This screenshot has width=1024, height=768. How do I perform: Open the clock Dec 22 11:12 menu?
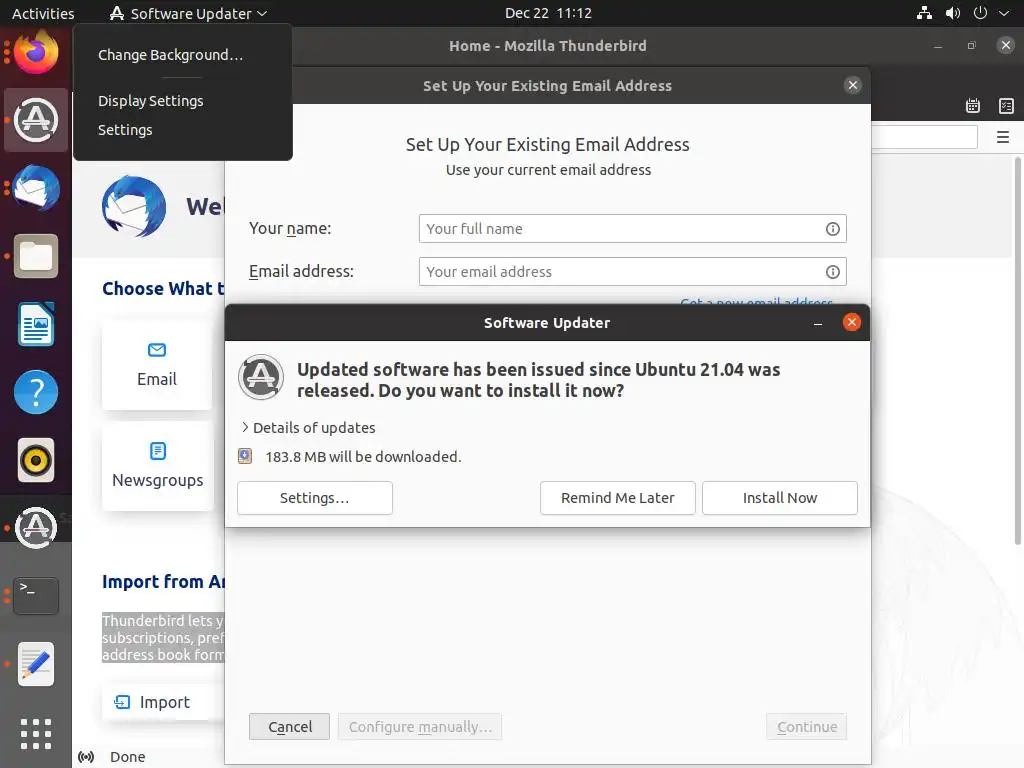pyautogui.click(x=548, y=13)
